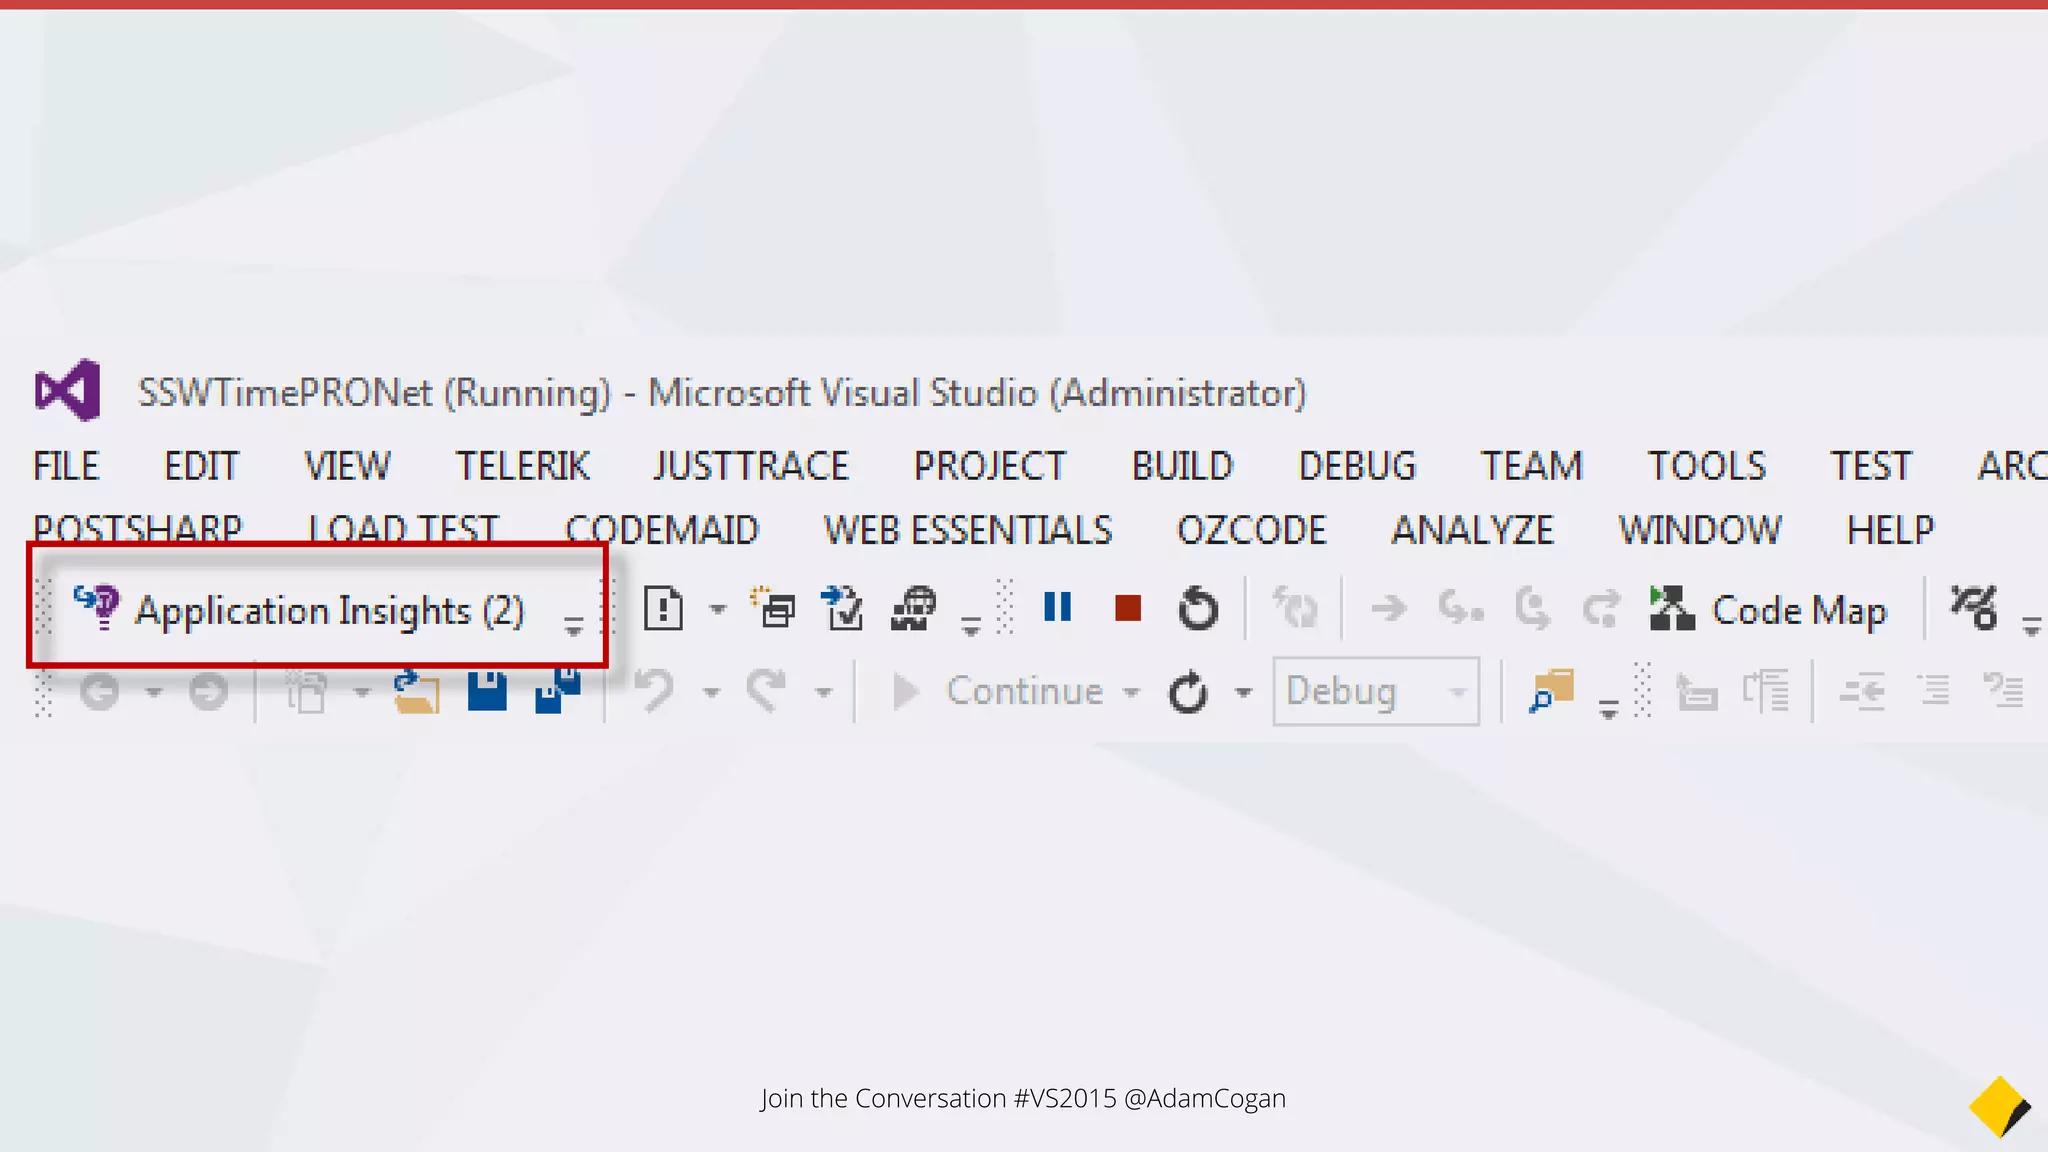Click the Navigate Forward icon
The height and width of the screenshot is (1152, 2048).
coord(208,691)
